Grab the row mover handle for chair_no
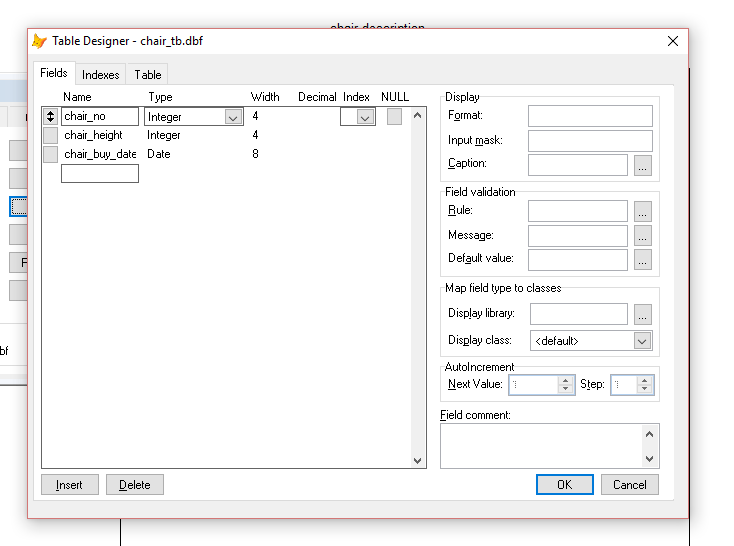This screenshot has height=546, width=734. 51,116
